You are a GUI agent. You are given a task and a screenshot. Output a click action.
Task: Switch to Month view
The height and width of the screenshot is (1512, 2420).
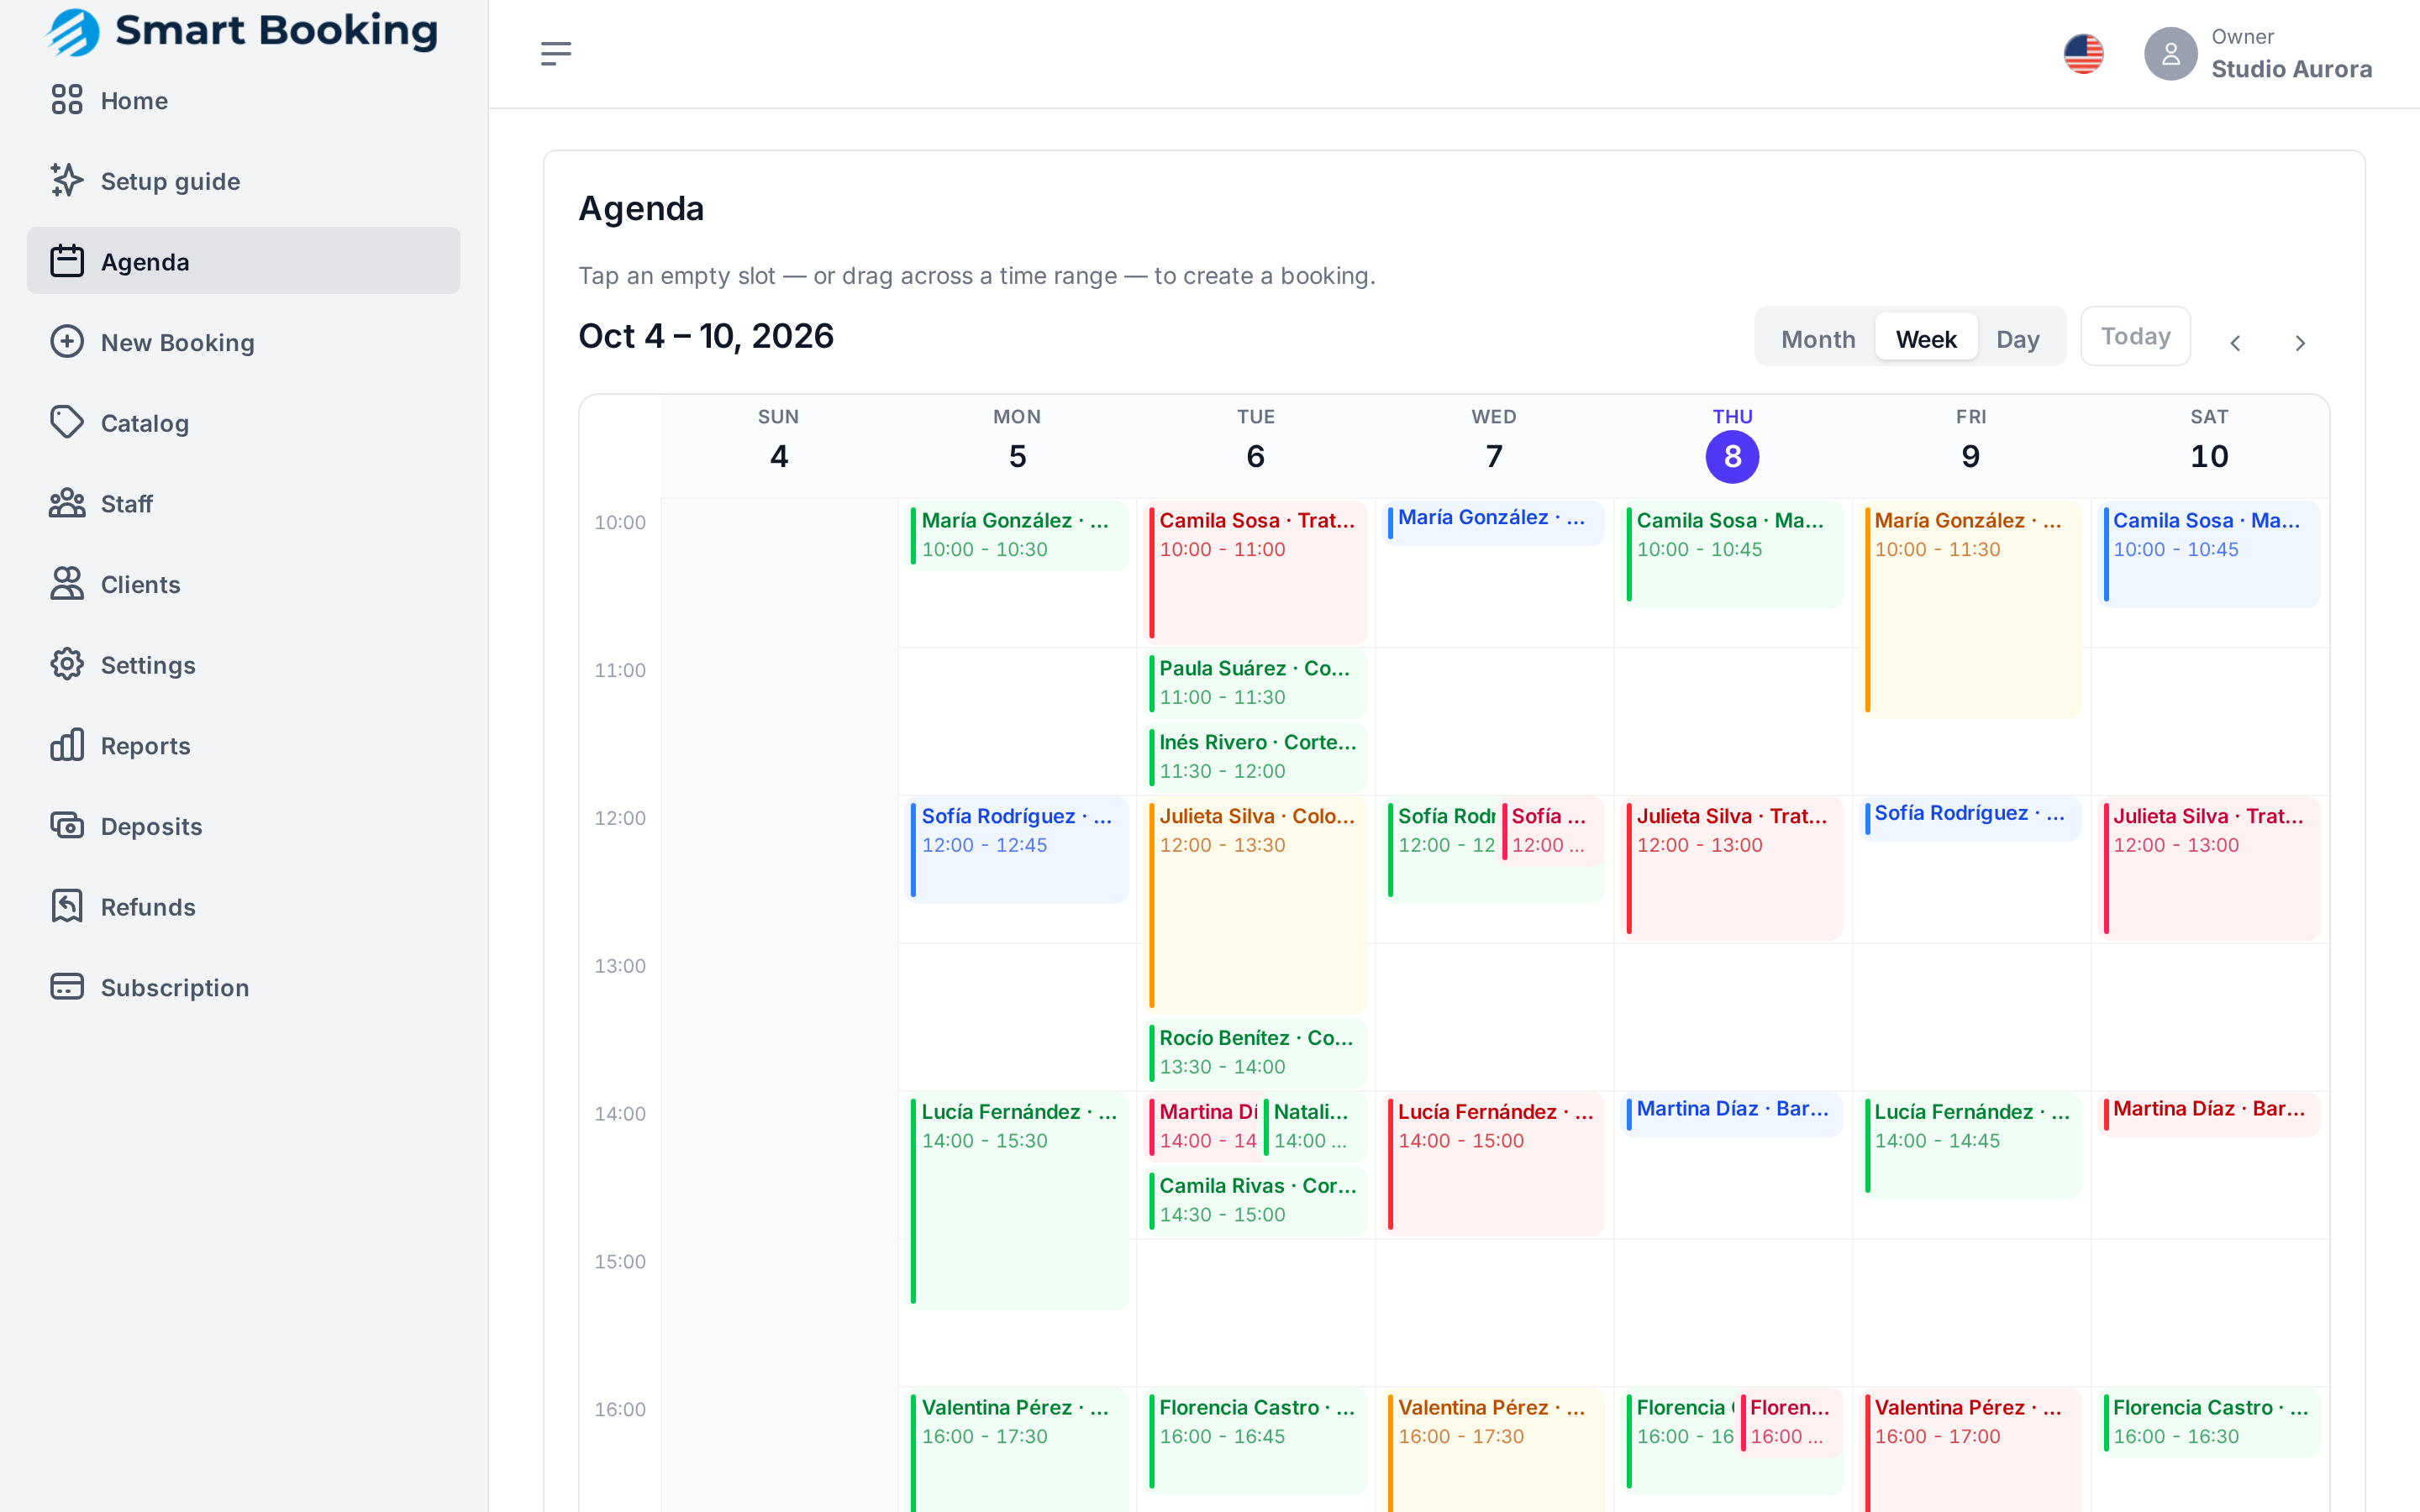click(1818, 339)
